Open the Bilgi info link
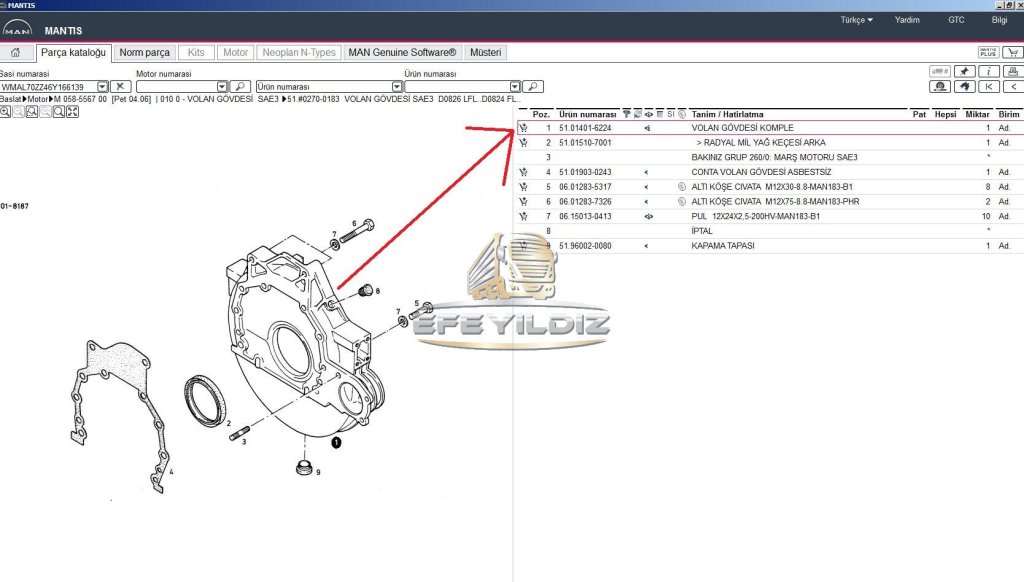This screenshot has height=582, width=1024. point(999,20)
